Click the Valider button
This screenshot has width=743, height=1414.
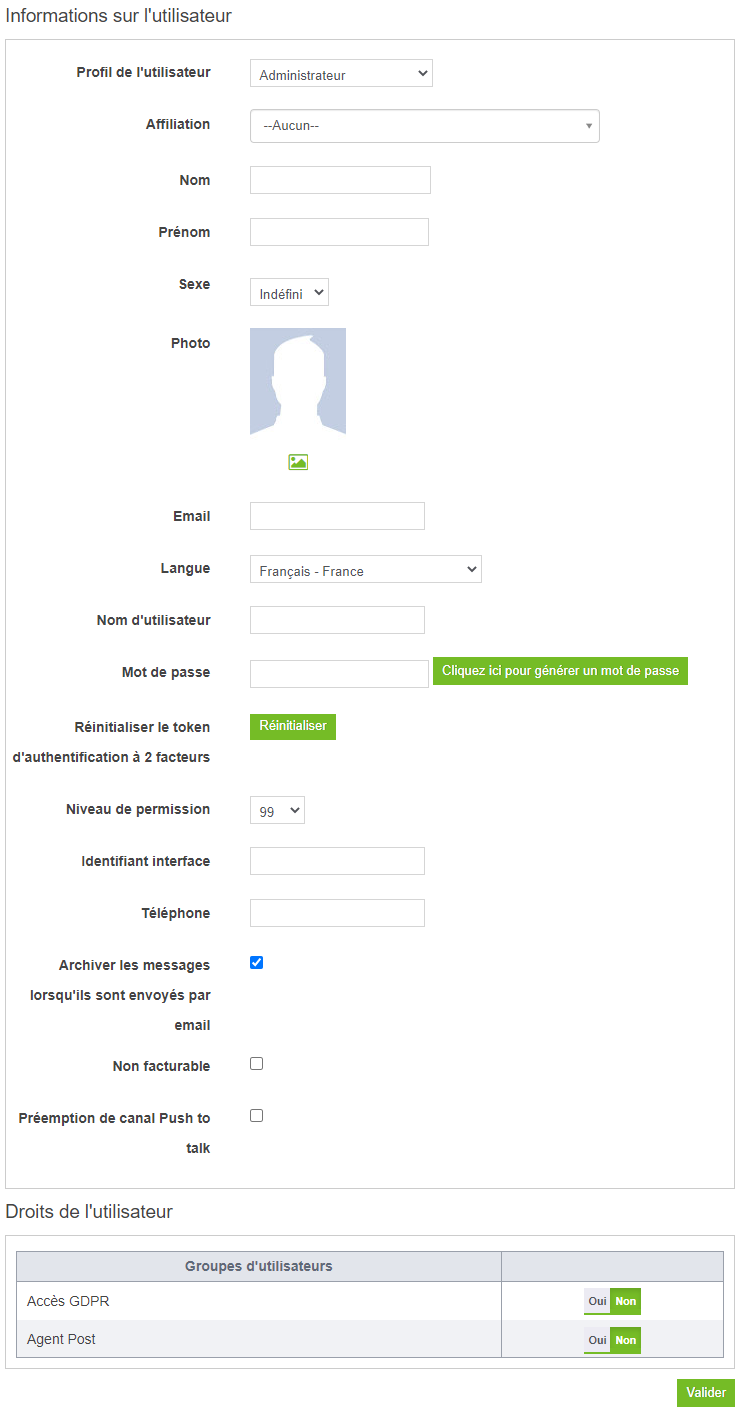tap(706, 1393)
